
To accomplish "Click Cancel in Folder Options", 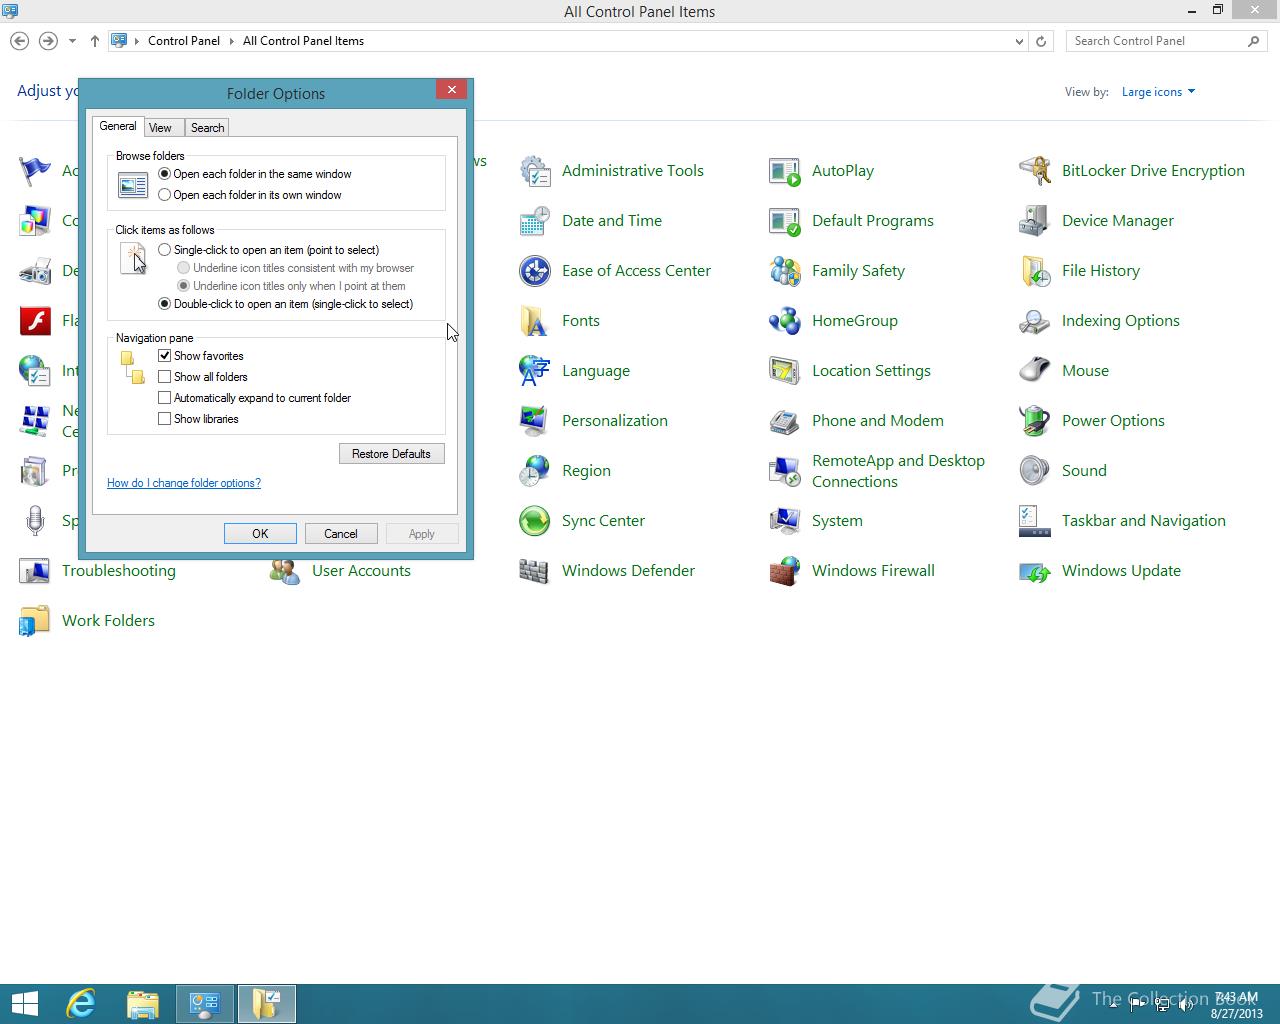I will point(340,534).
